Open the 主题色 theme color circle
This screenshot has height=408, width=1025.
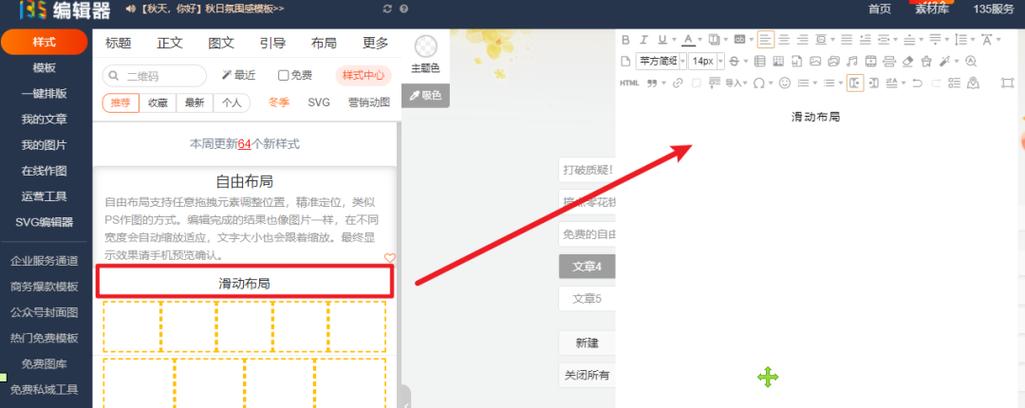tap(426, 47)
